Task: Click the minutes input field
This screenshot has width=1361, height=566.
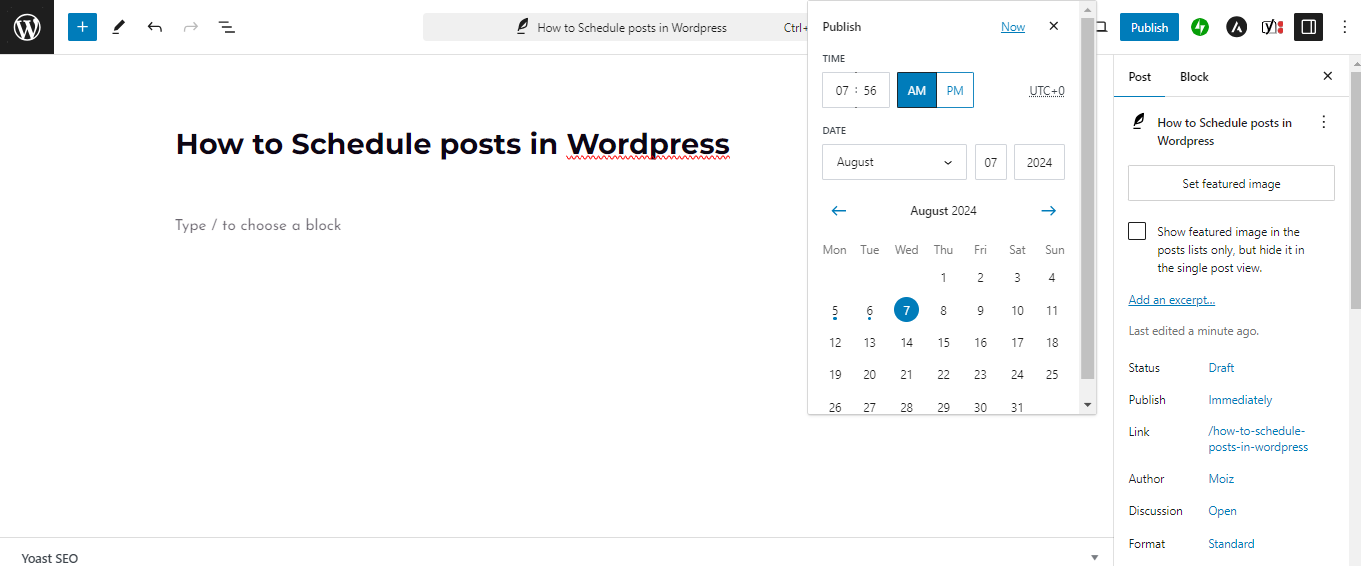Action: pos(871,90)
